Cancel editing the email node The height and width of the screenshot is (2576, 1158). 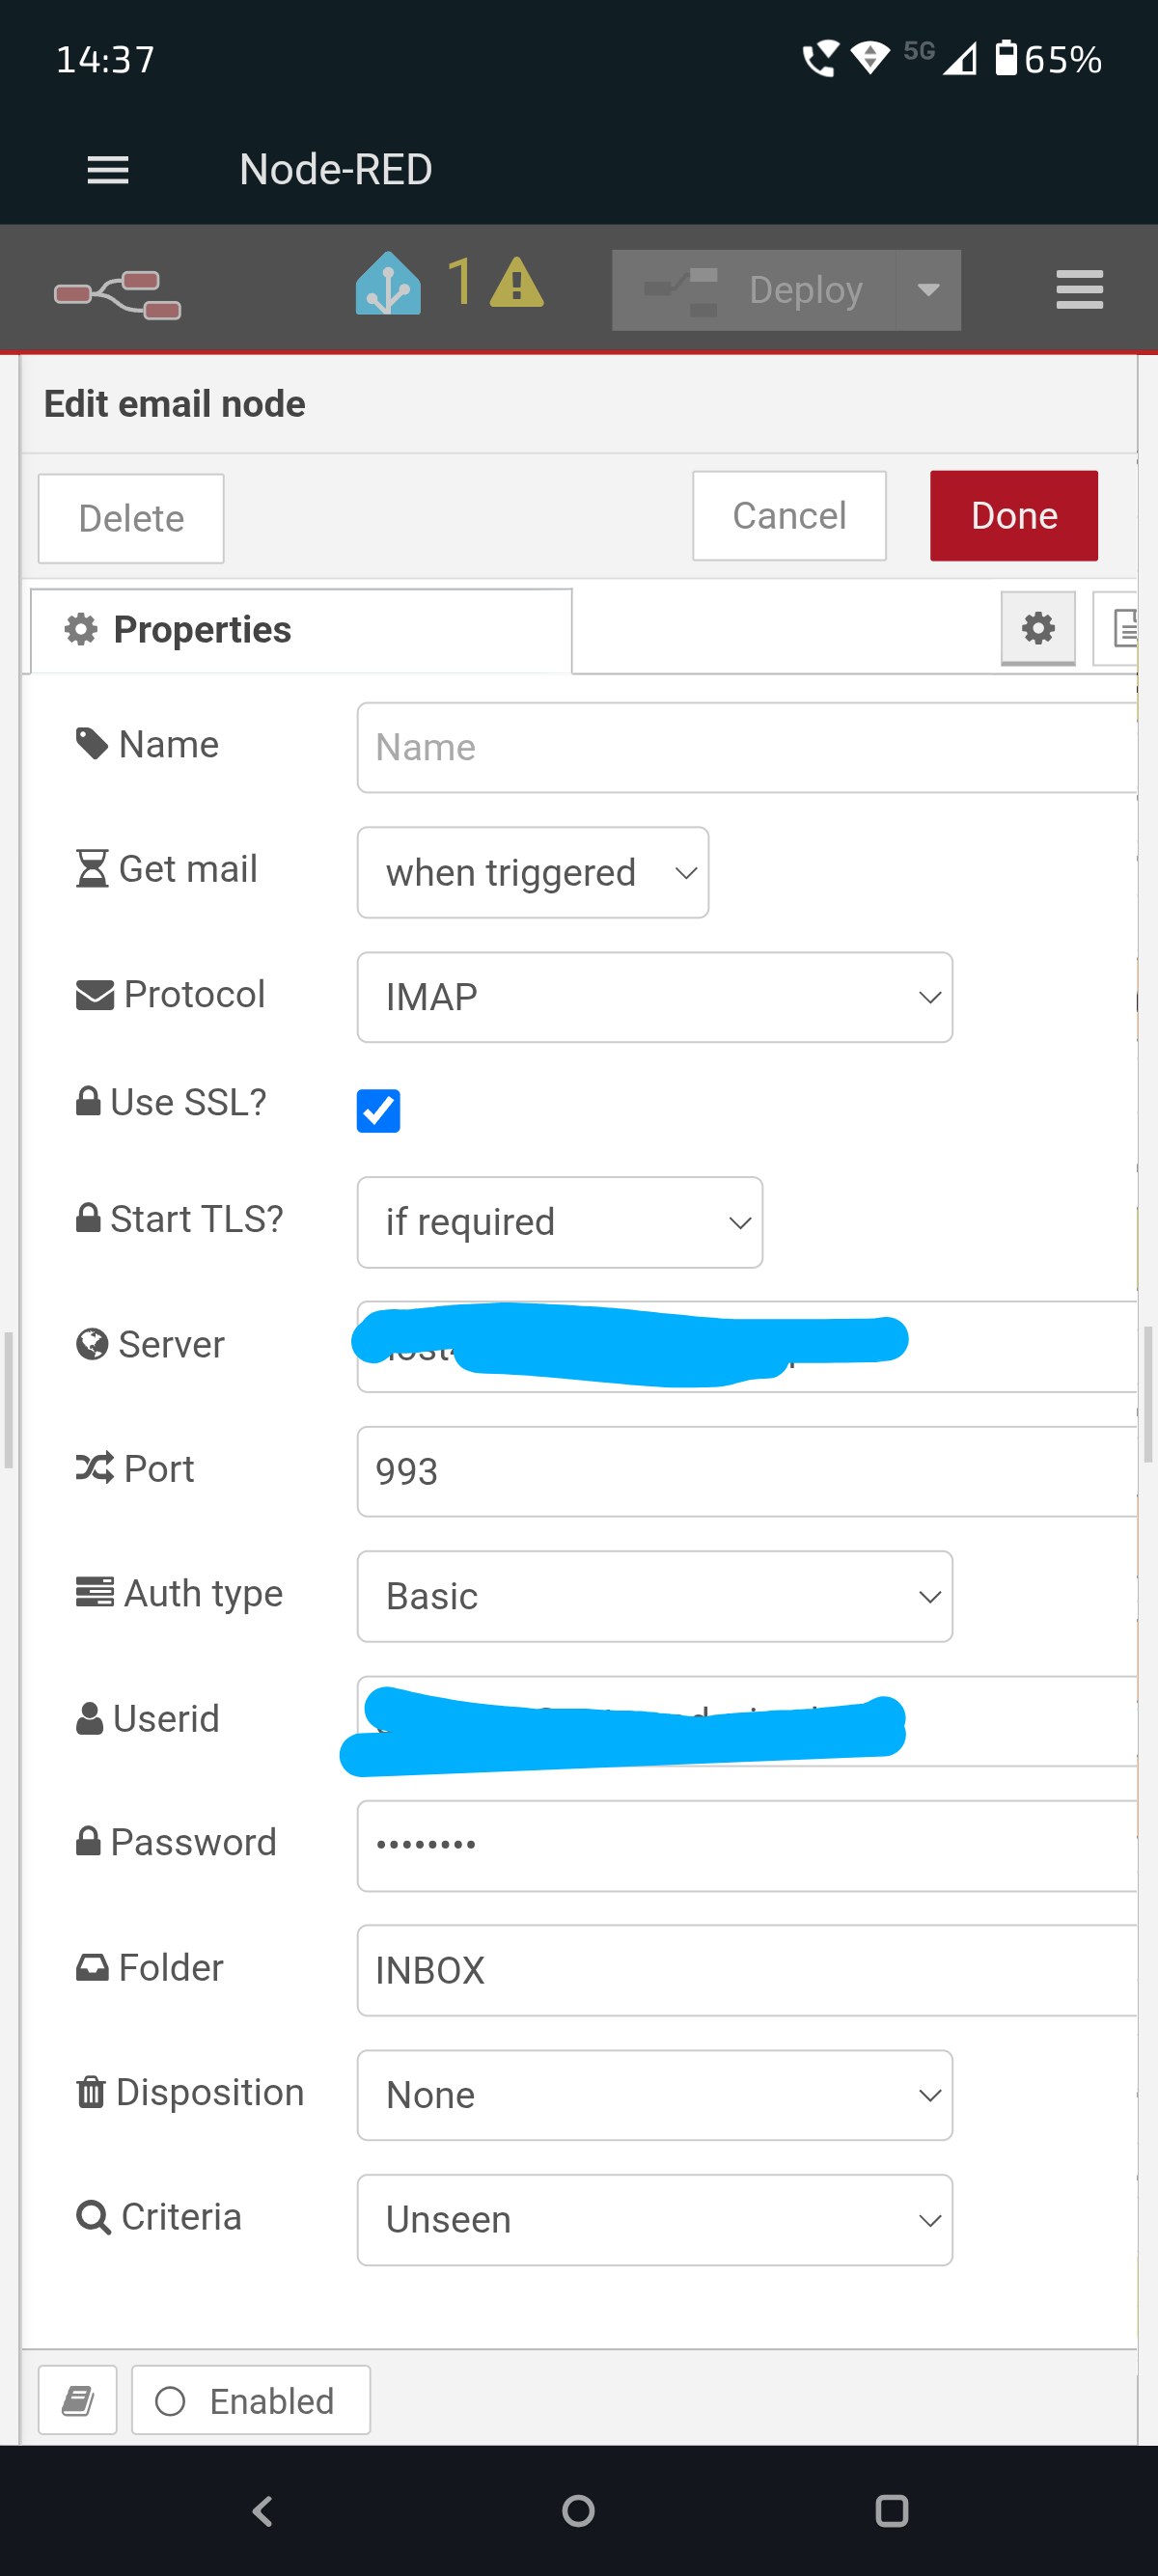788,516
